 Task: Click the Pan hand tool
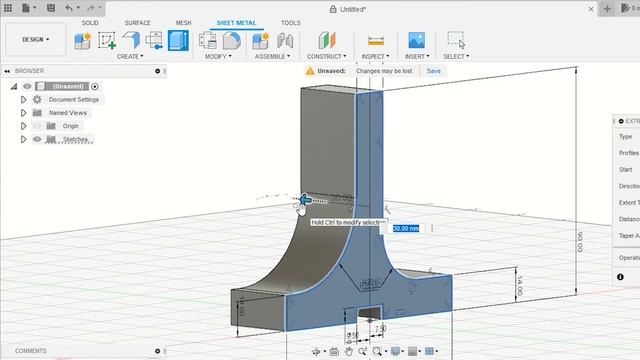[348, 351]
